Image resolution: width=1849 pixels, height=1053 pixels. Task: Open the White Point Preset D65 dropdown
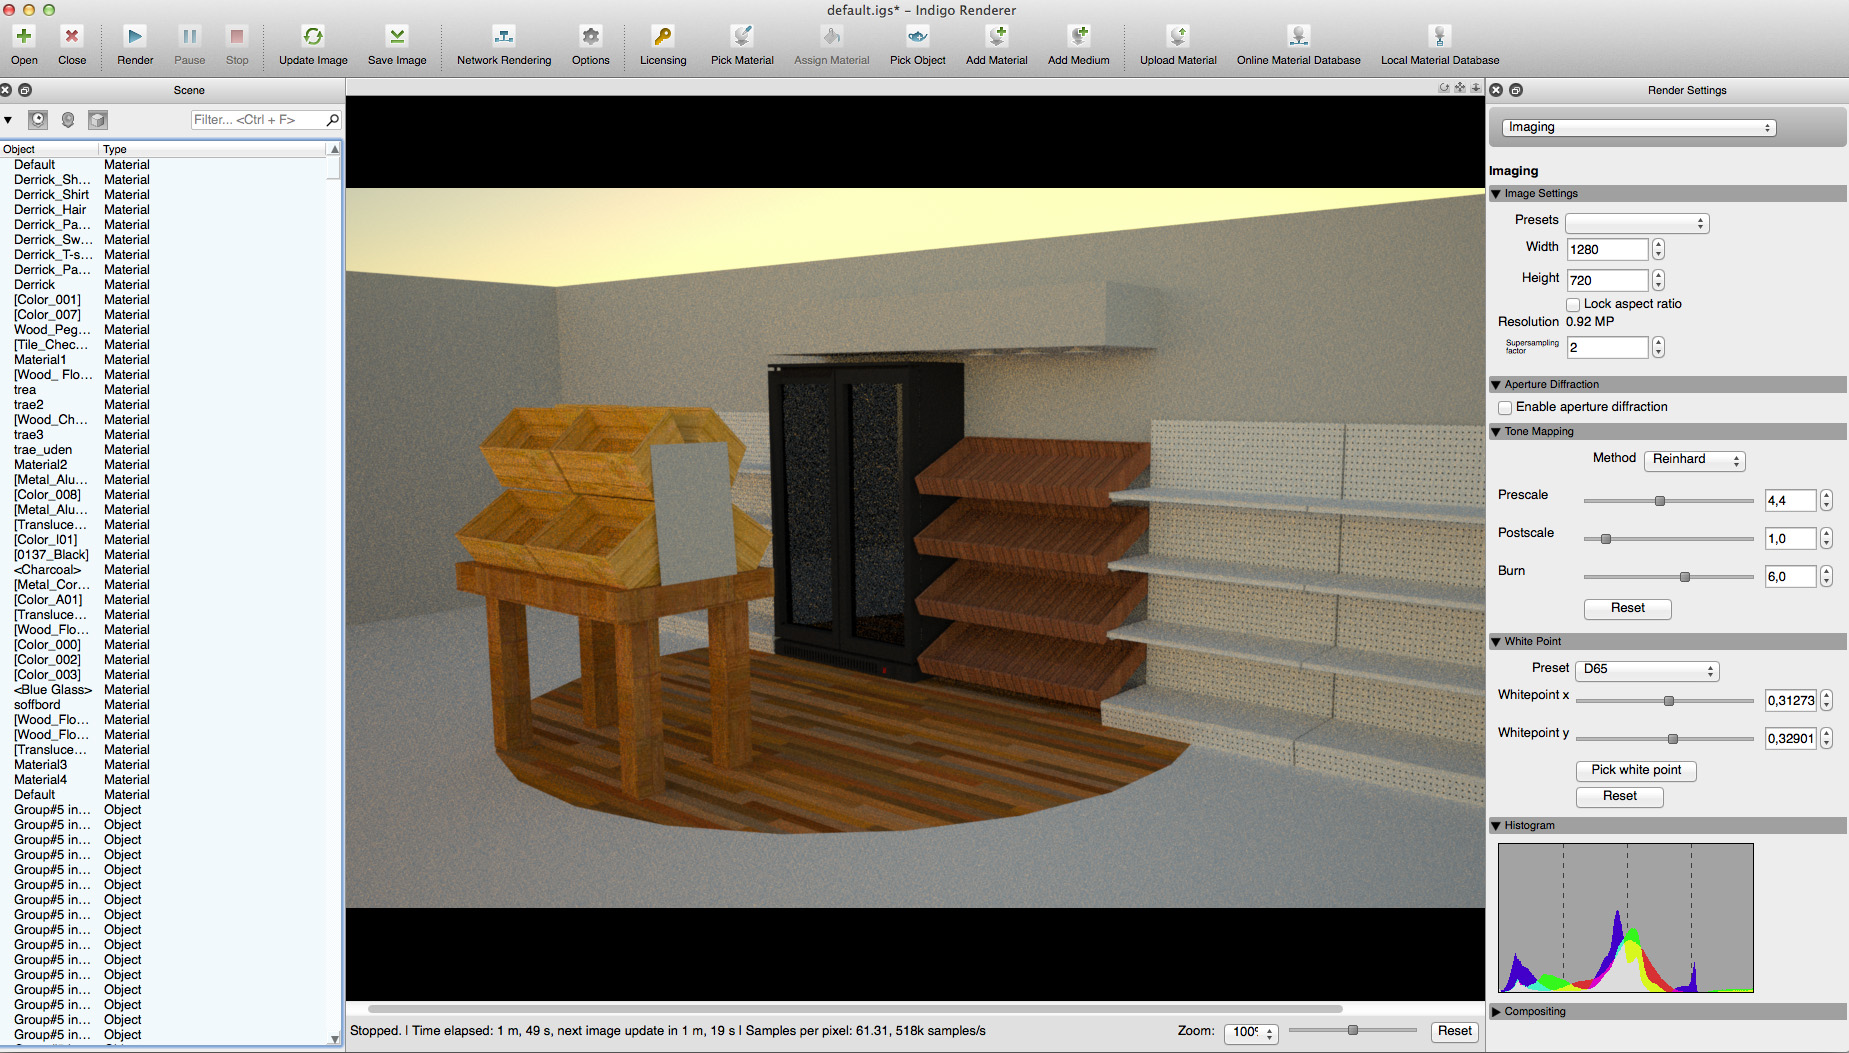click(x=1646, y=670)
